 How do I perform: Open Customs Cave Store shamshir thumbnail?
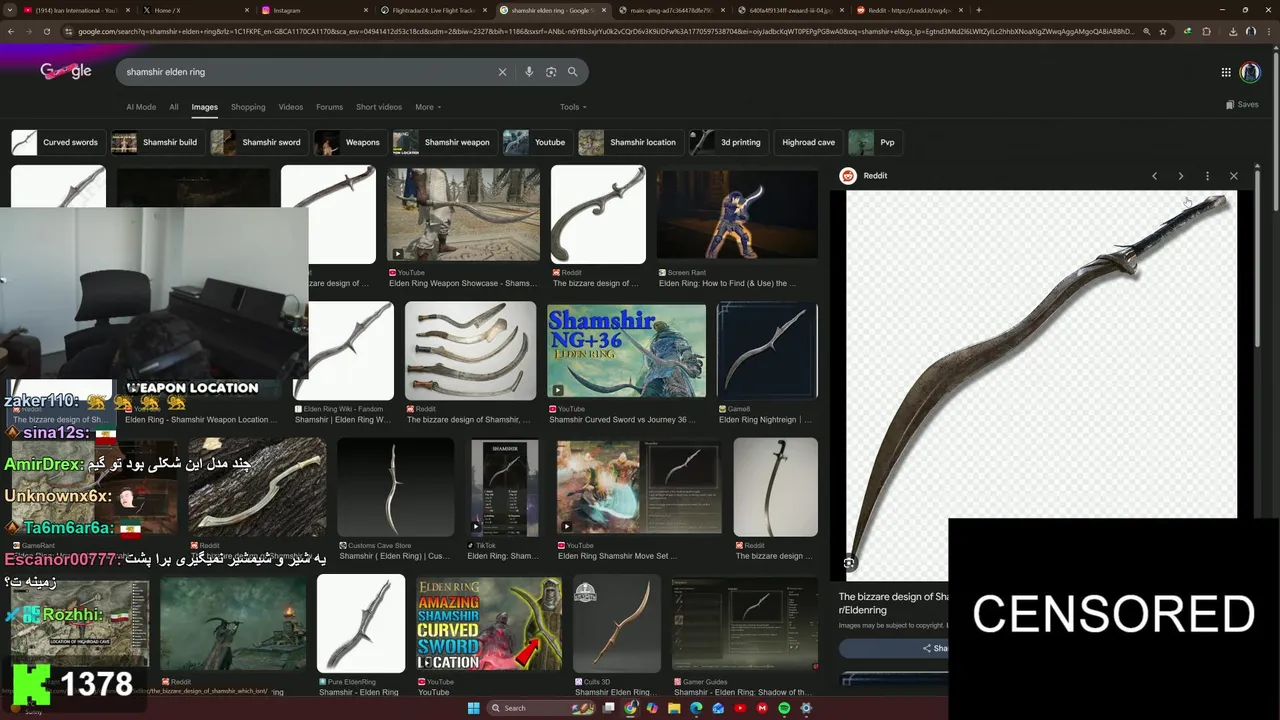395,488
